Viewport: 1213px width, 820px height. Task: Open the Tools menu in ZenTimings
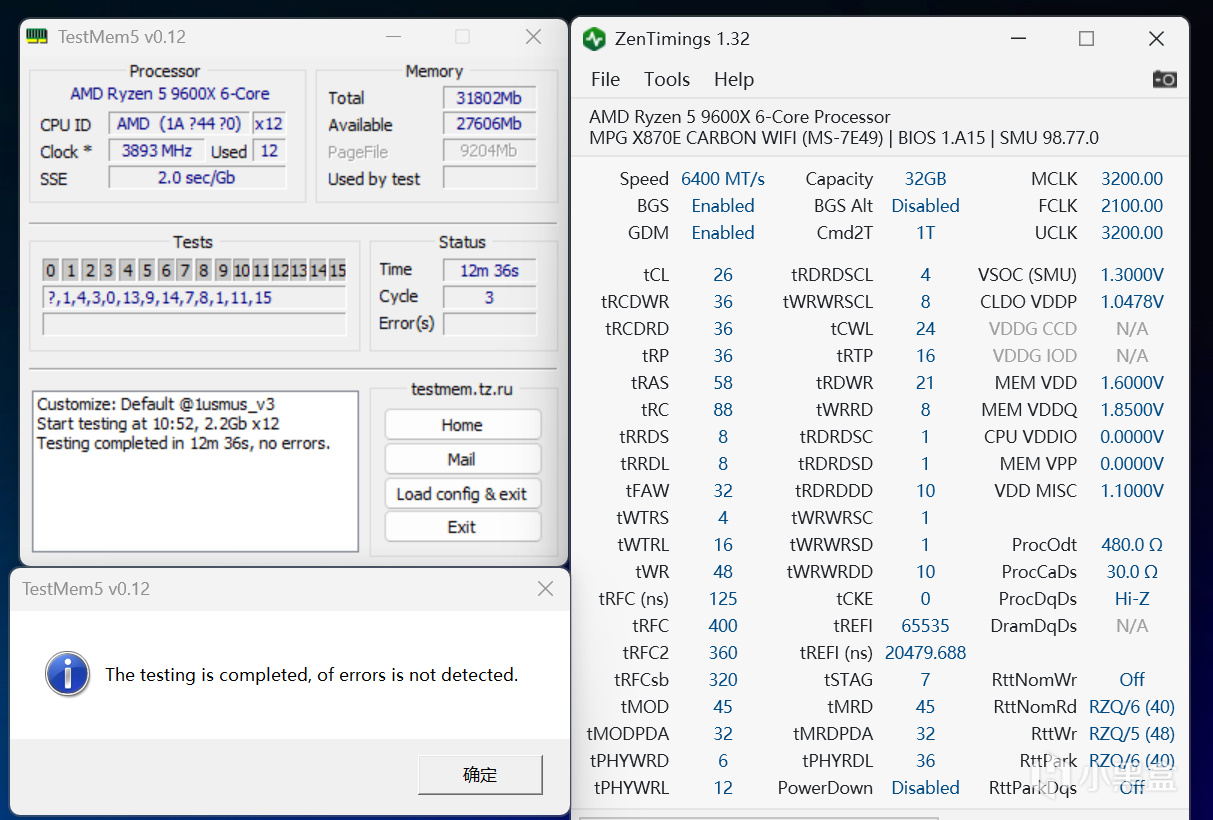(x=667, y=79)
